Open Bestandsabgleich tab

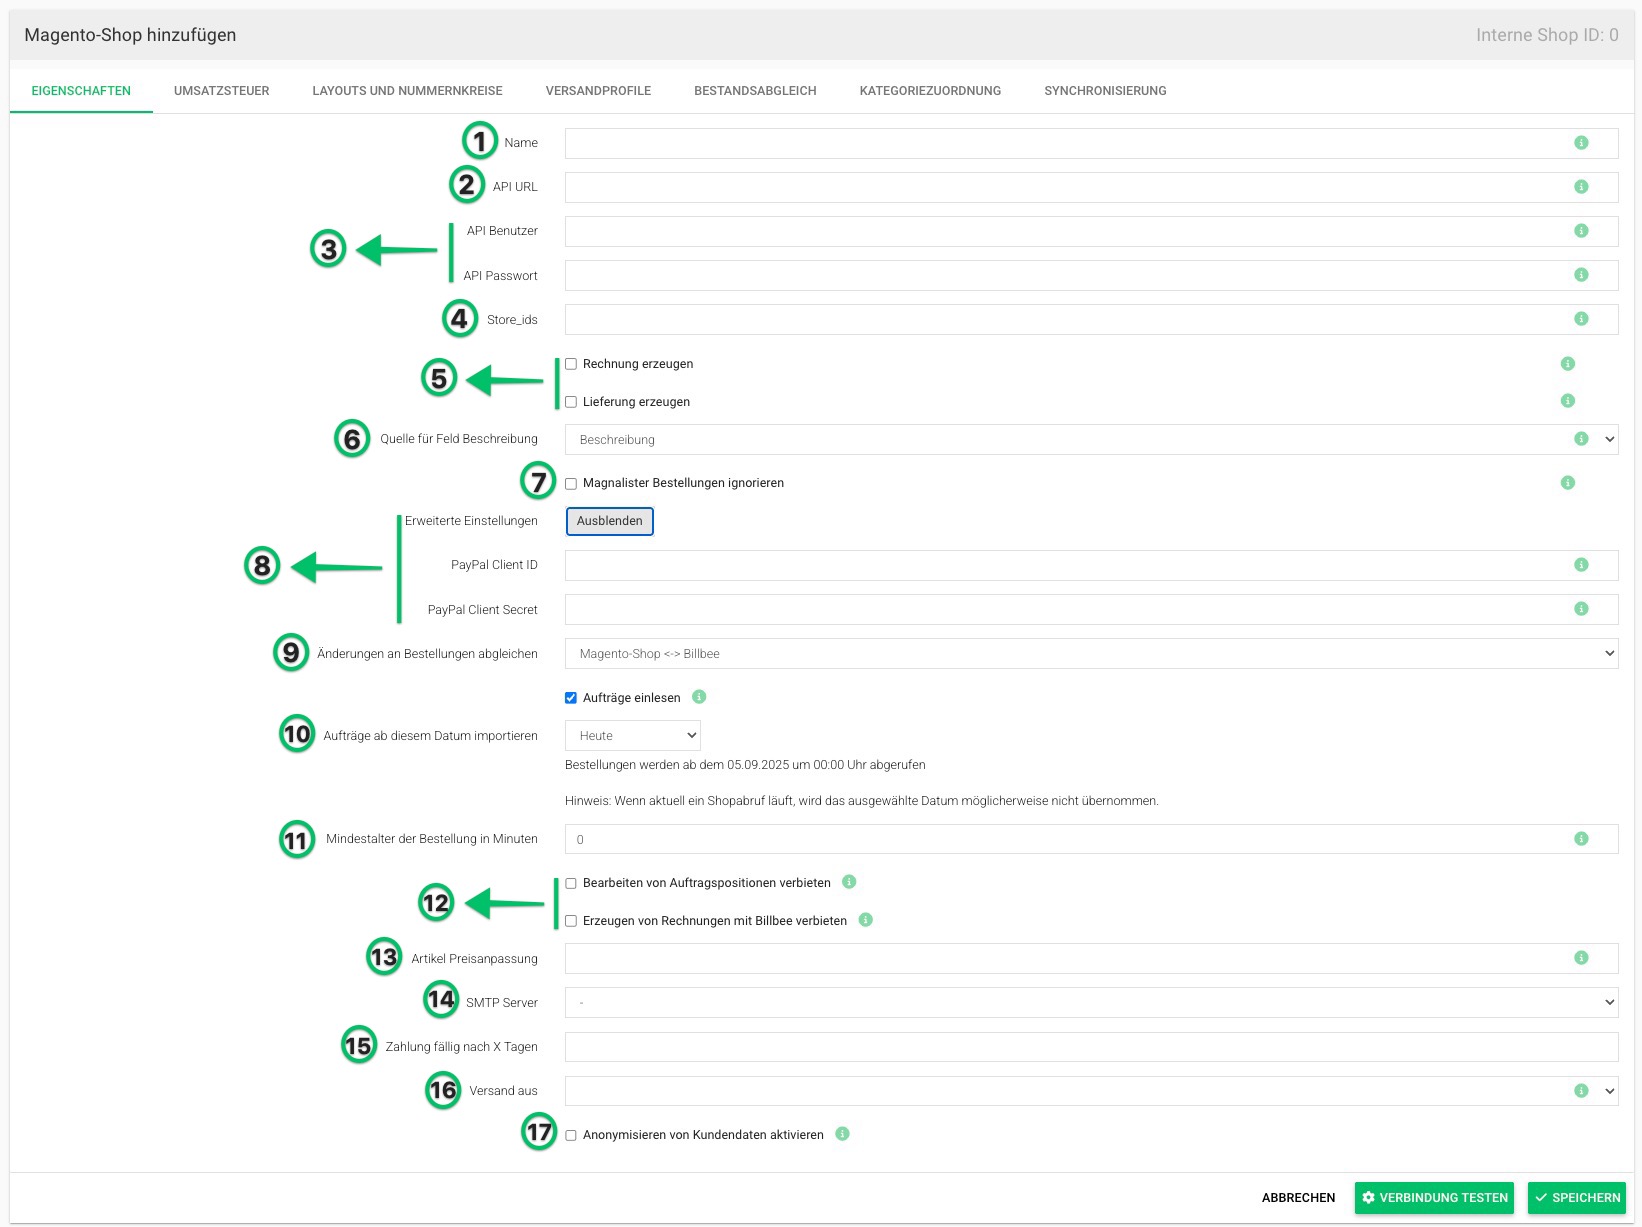tap(755, 91)
